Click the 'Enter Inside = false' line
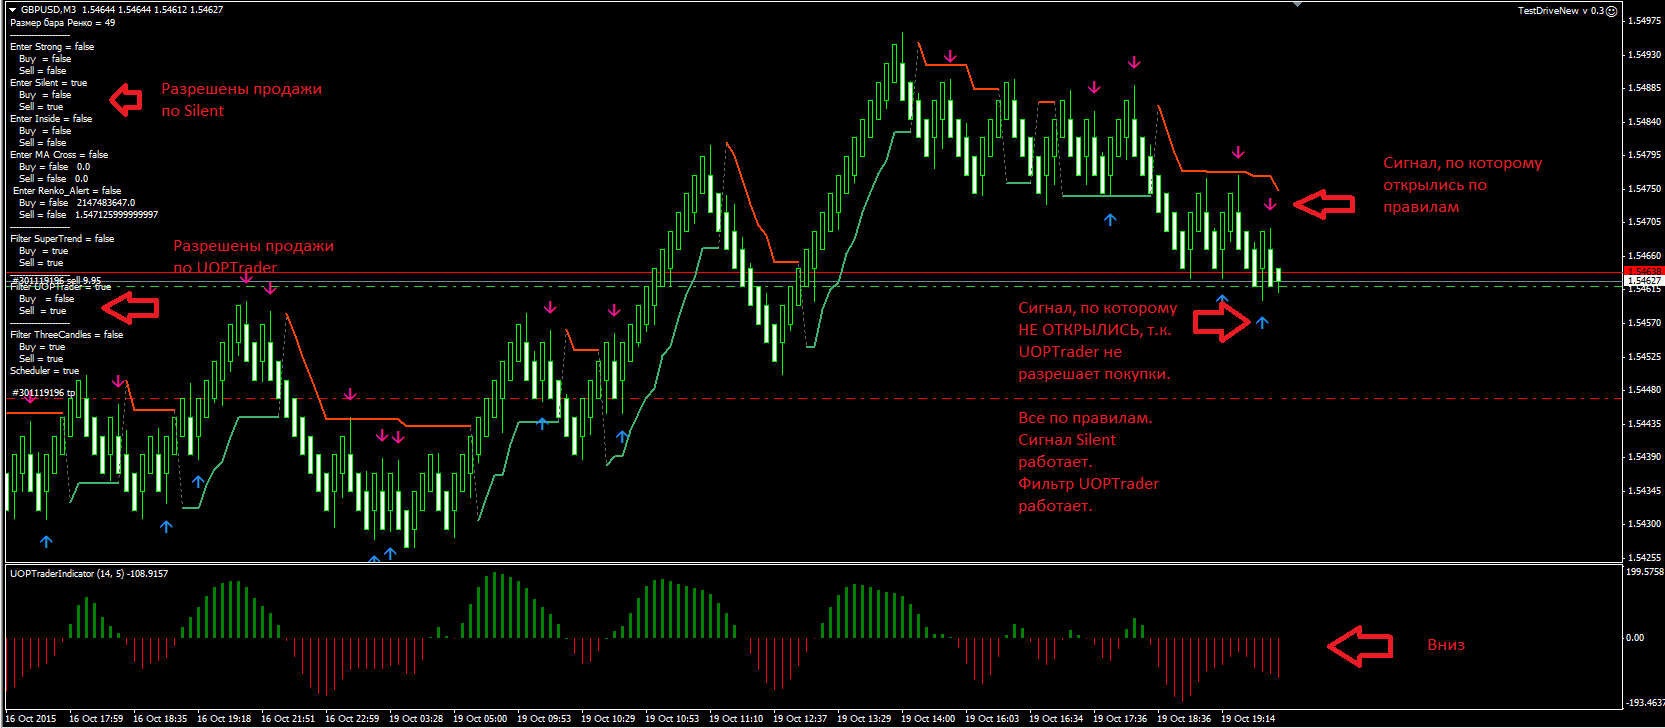The image size is (1665, 728). pyautogui.click(x=51, y=119)
